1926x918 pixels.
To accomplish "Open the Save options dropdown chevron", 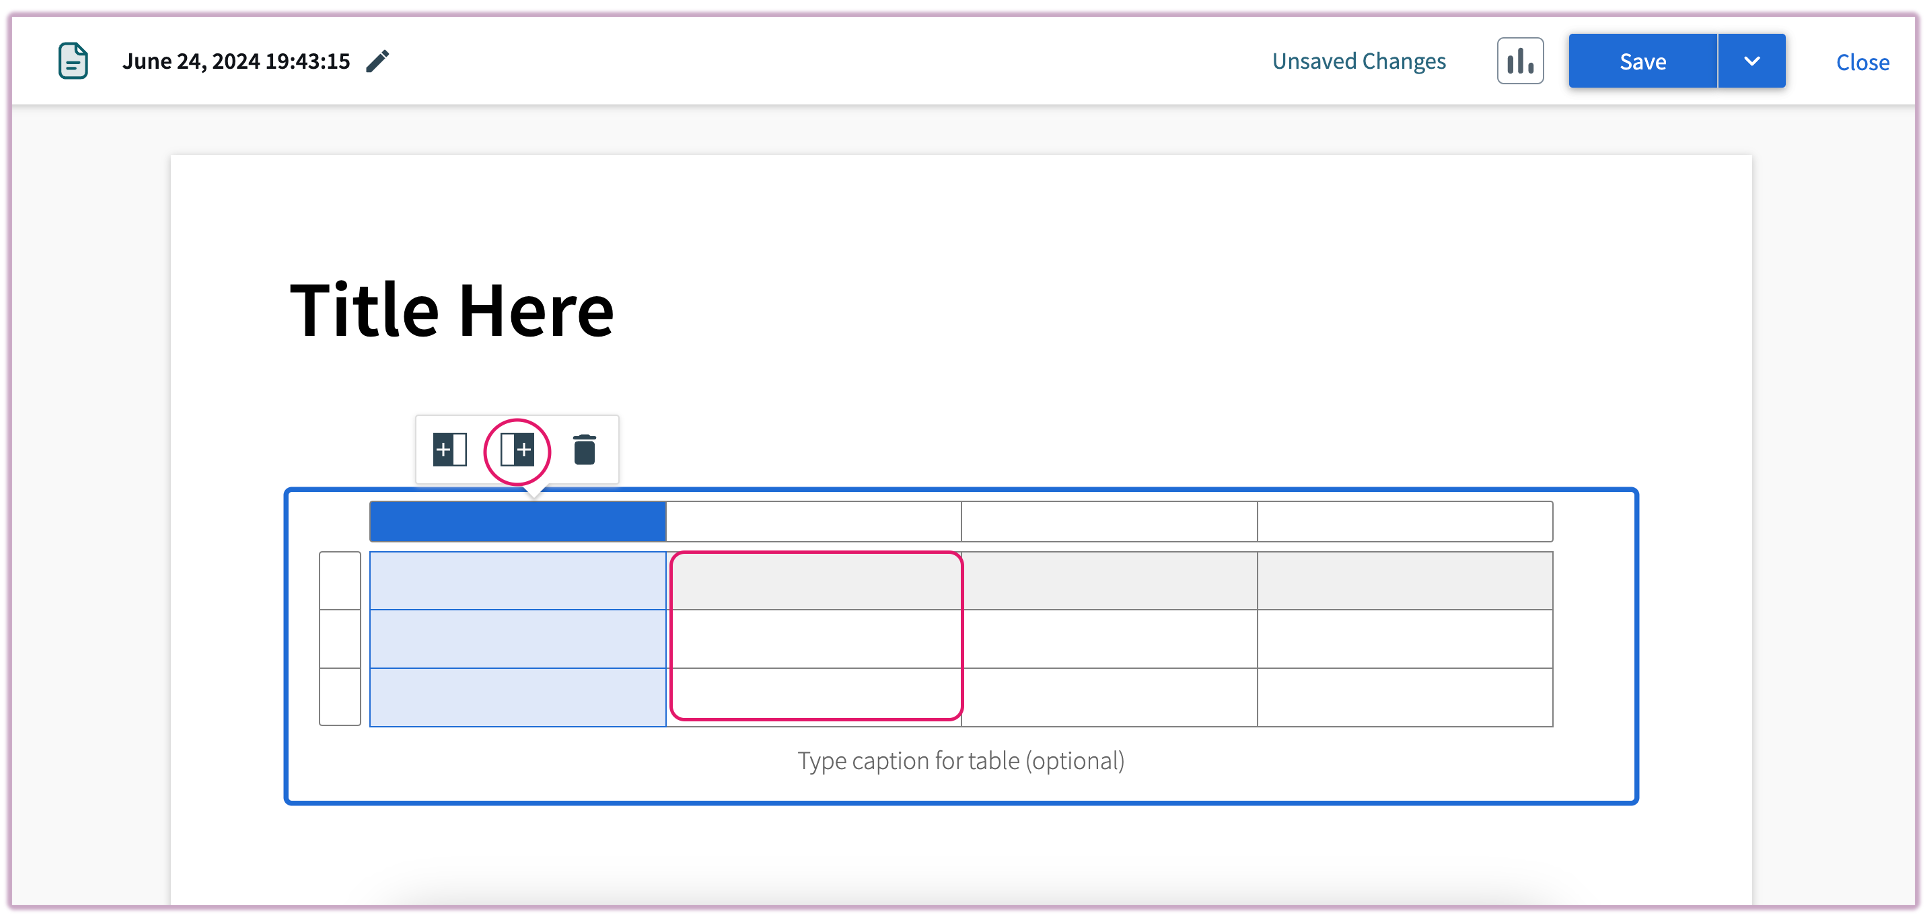I will click(1751, 61).
